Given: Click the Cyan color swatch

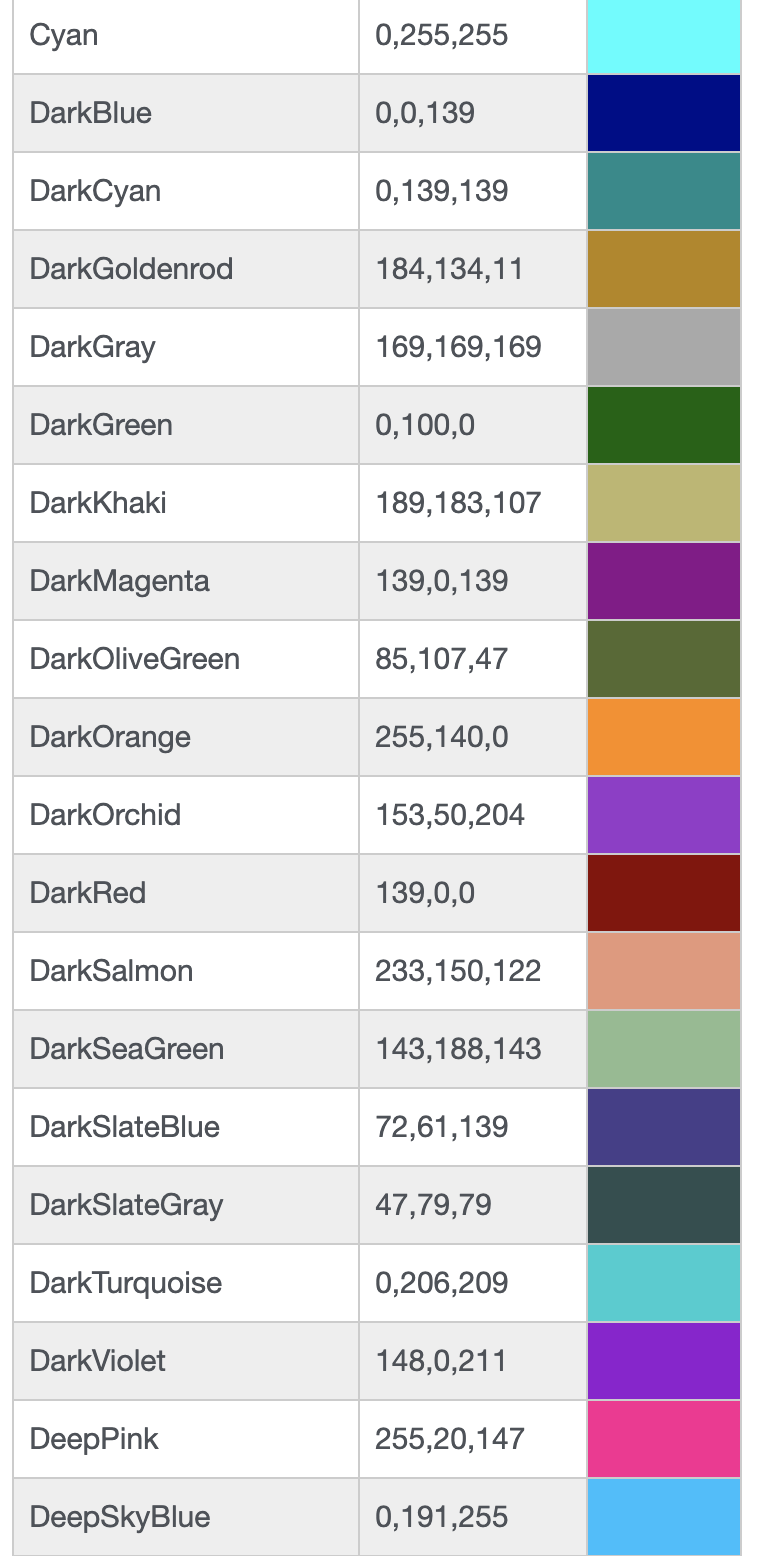Looking at the screenshot, I should tap(663, 36).
